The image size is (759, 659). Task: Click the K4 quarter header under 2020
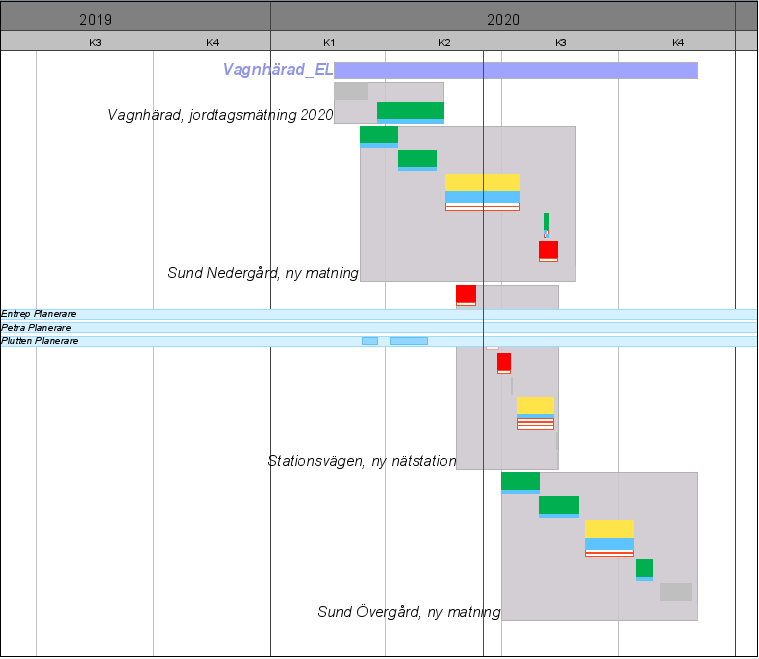(678, 43)
